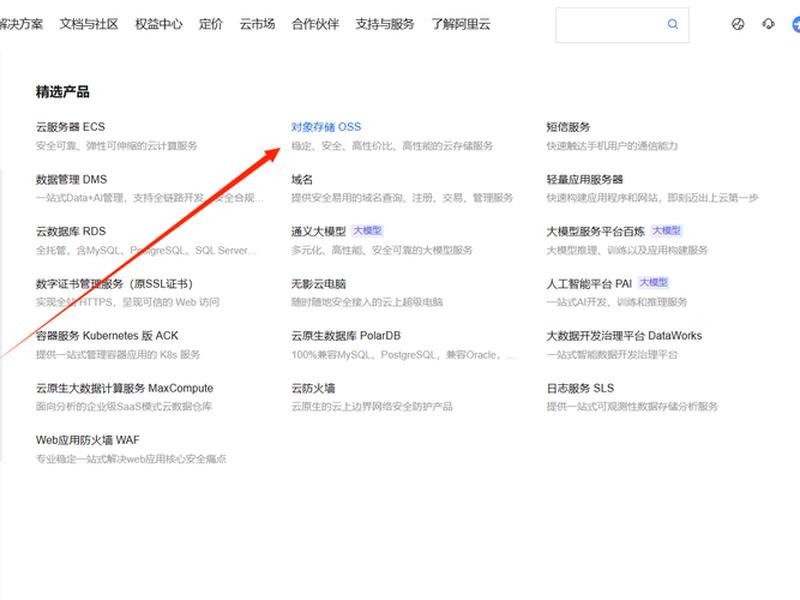This screenshot has width=800, height=600.
Task: Click description 一站式智能数据开发治理平台
Action: (612, 355)
